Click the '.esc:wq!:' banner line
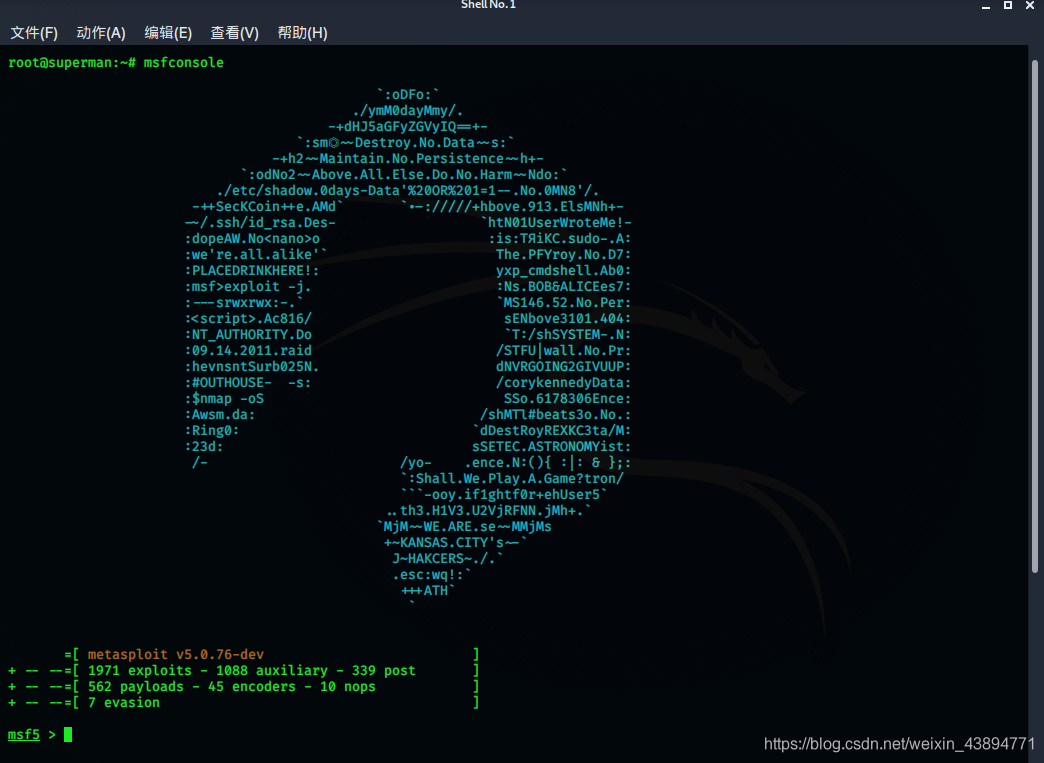The height and width of the screenshot is (763, 1044). coord(431,574)
